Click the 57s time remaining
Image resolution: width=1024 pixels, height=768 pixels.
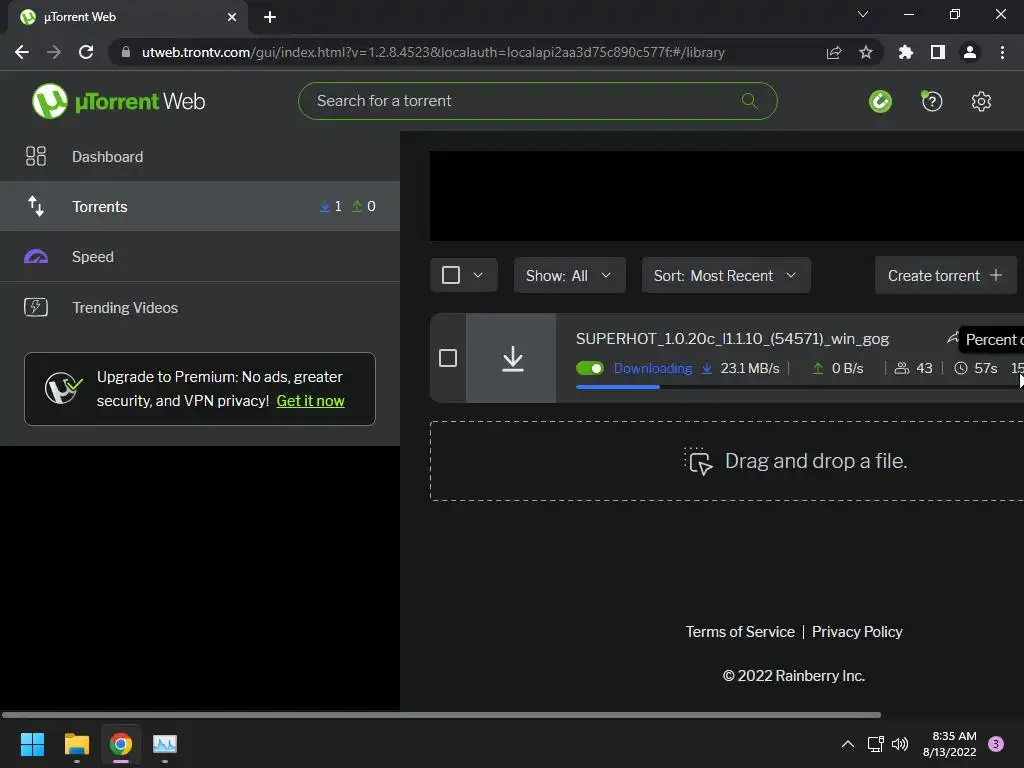pyautogui.click(x=985, y=368)
